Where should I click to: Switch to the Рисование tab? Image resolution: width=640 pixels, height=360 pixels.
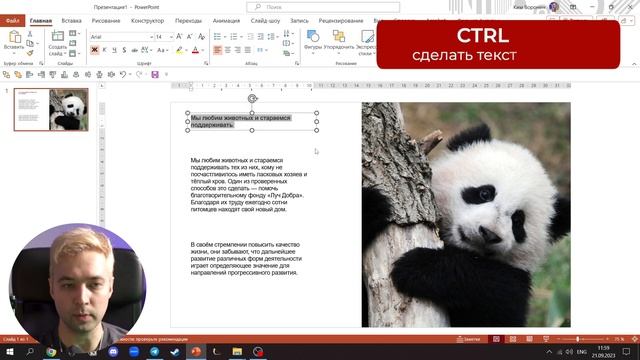[106, 20]
